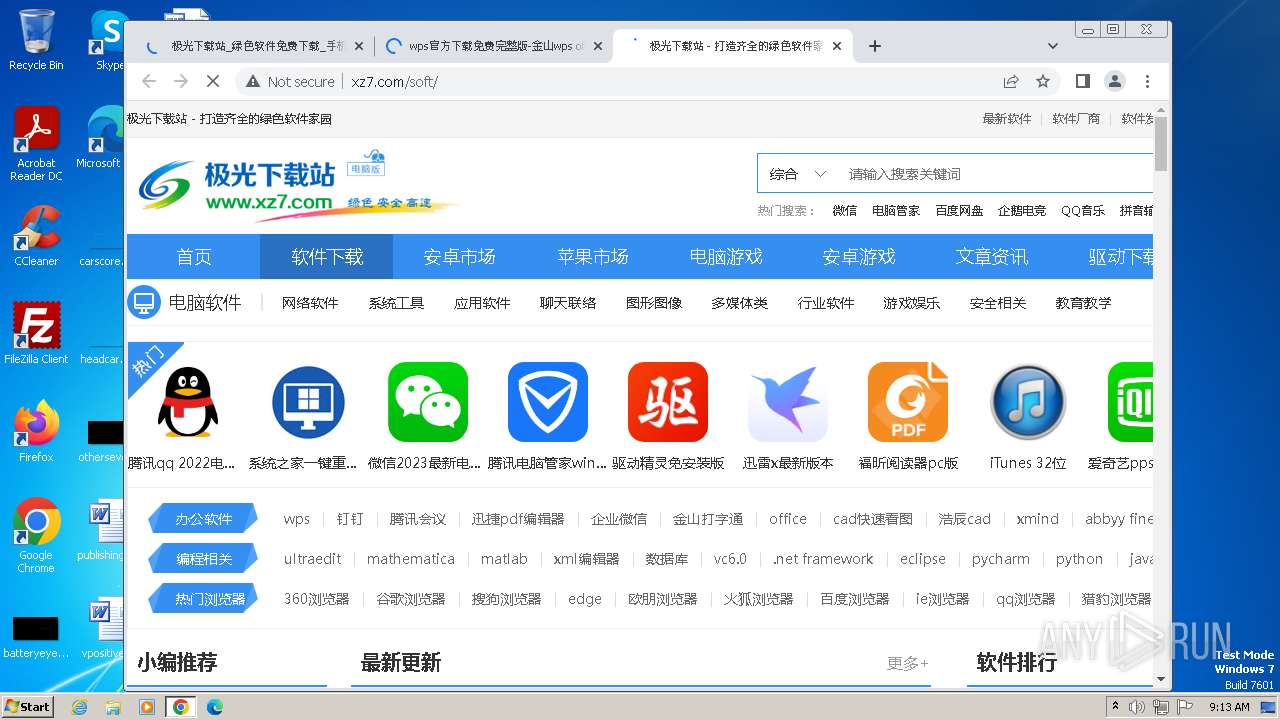Launch FileZilla Client desktop shortcut
The image size is (1280, 720).
coord(36,333)
